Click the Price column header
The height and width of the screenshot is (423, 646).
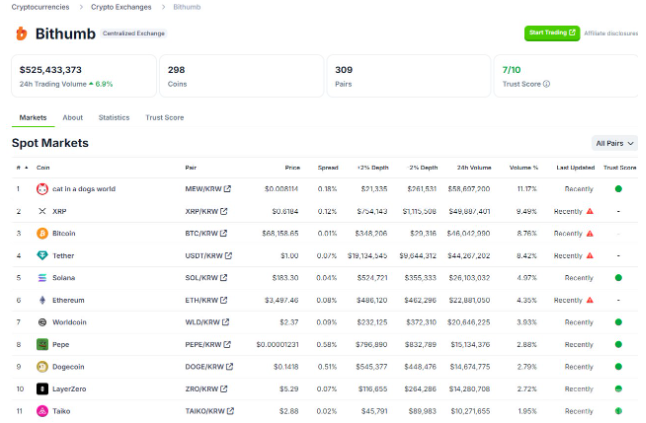293,168
